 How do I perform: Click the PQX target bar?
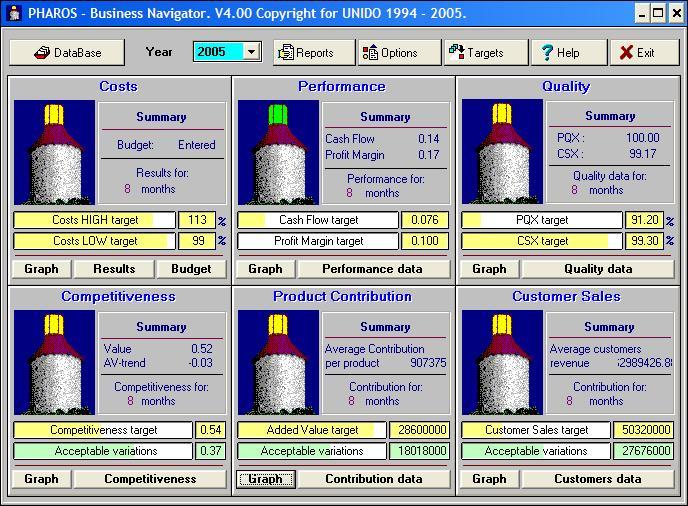[542, 220]
